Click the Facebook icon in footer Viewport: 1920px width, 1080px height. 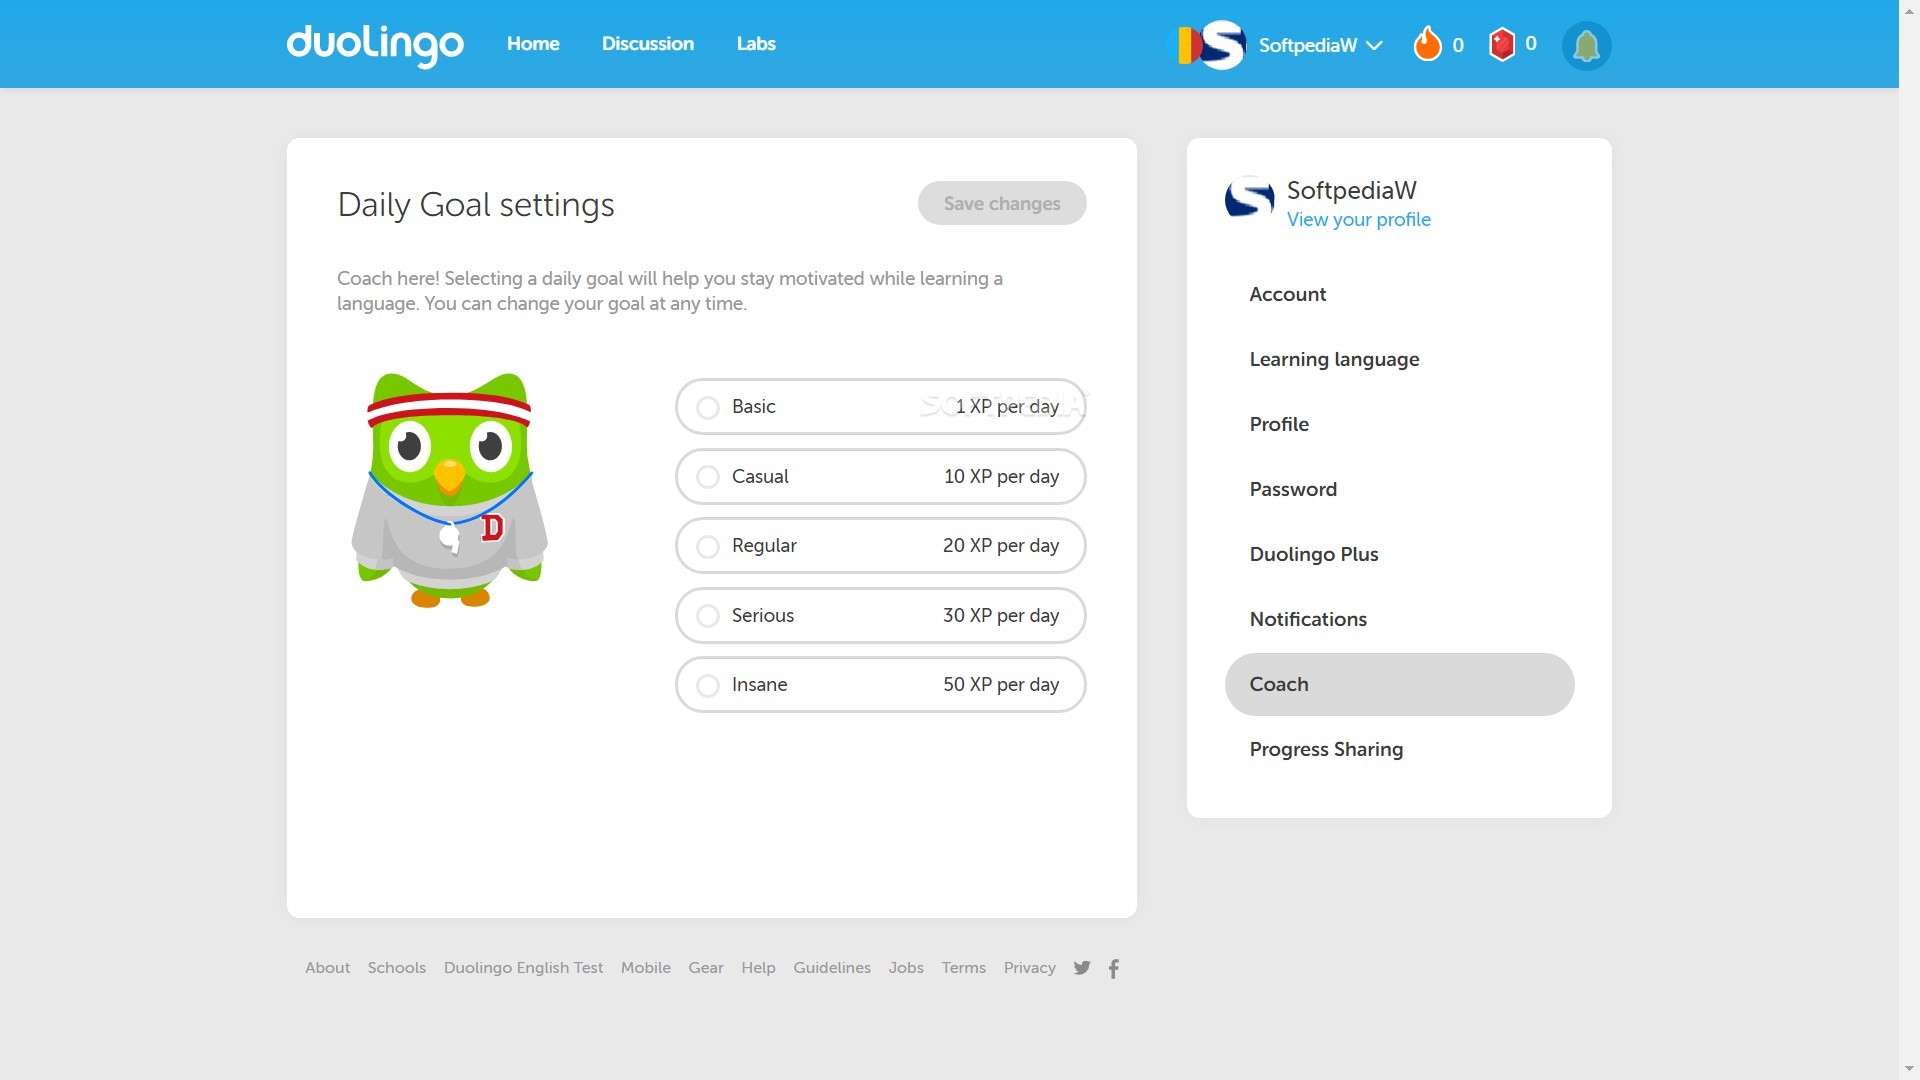1114,969
